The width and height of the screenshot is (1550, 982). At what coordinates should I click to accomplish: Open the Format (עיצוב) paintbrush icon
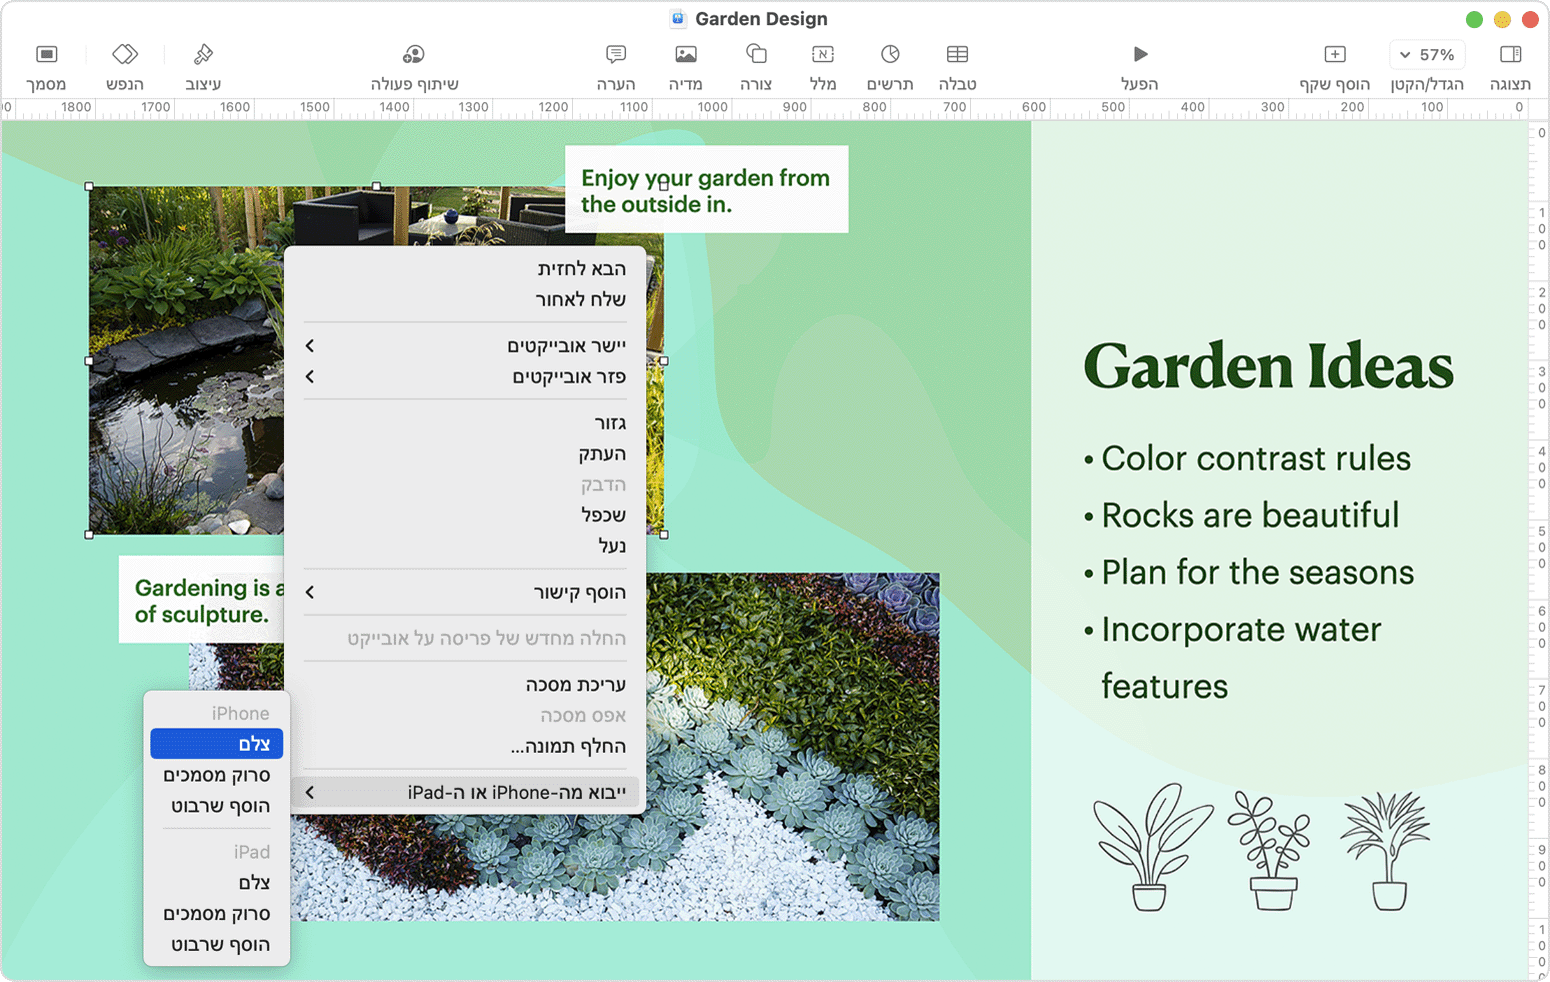tap(203, 54)
